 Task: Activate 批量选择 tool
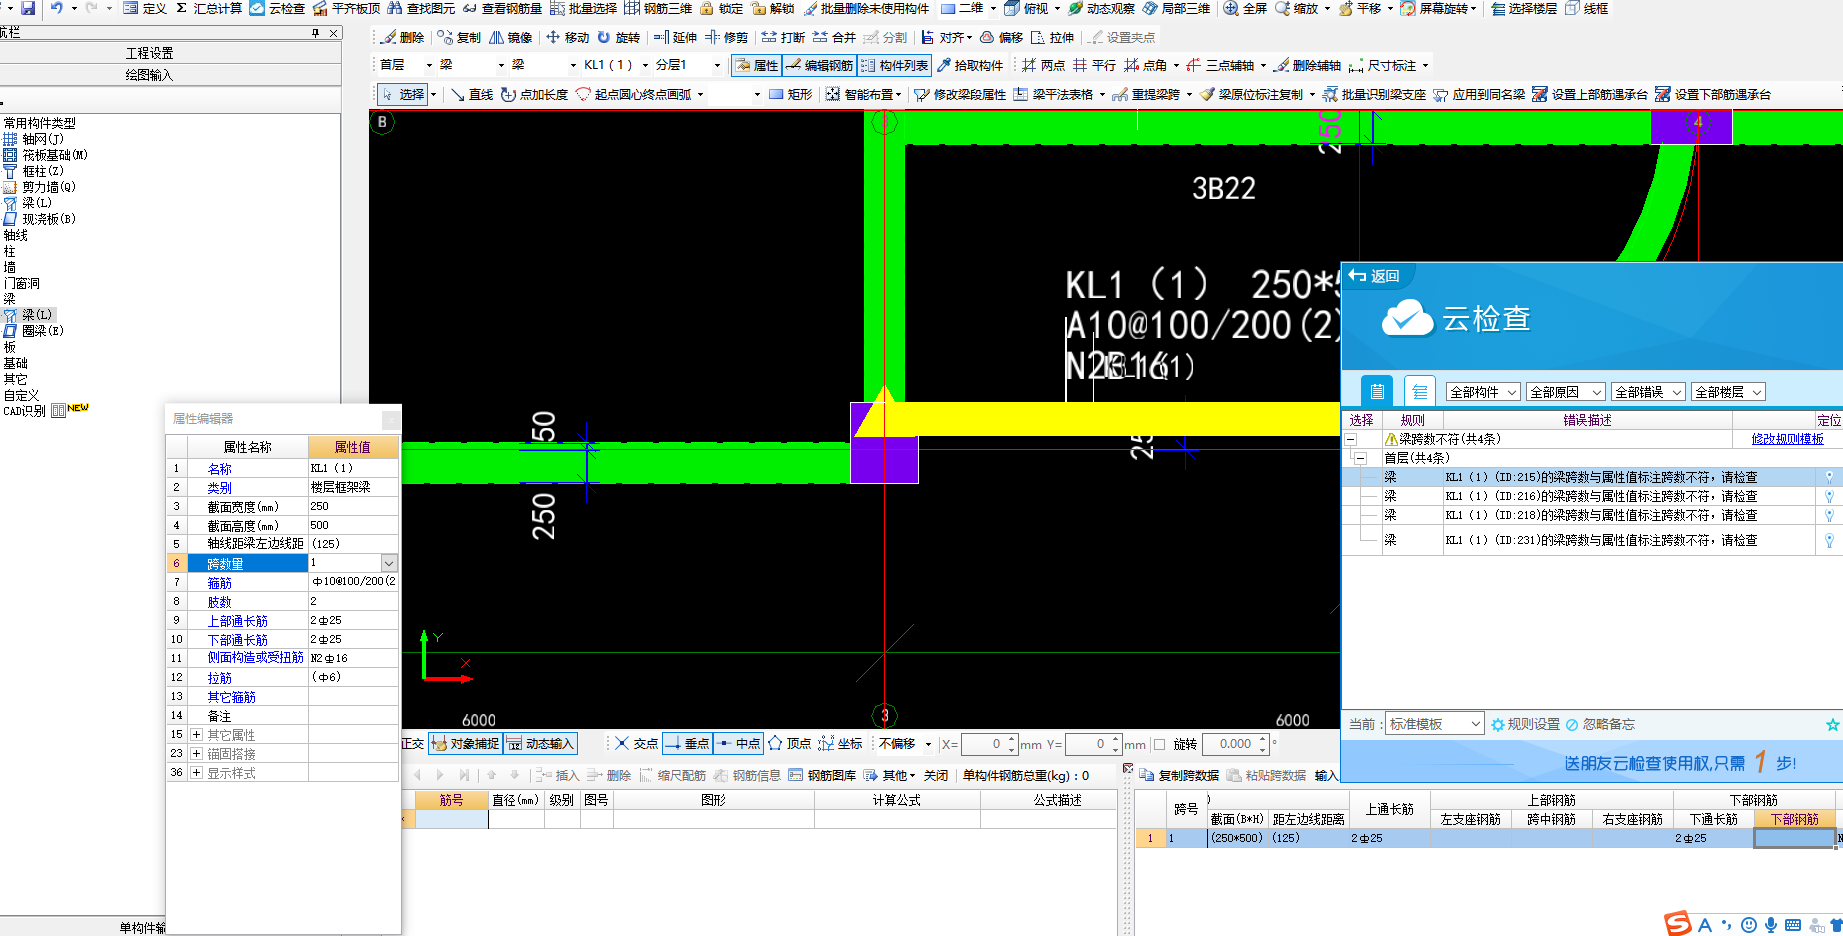[583, 8]
